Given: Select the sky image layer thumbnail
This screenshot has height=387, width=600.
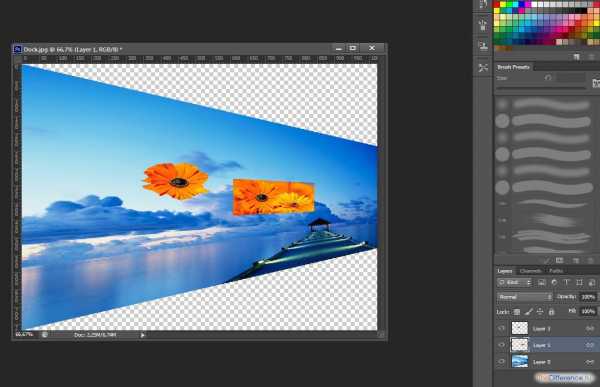Looking at the screenshot, I should 520,362.
